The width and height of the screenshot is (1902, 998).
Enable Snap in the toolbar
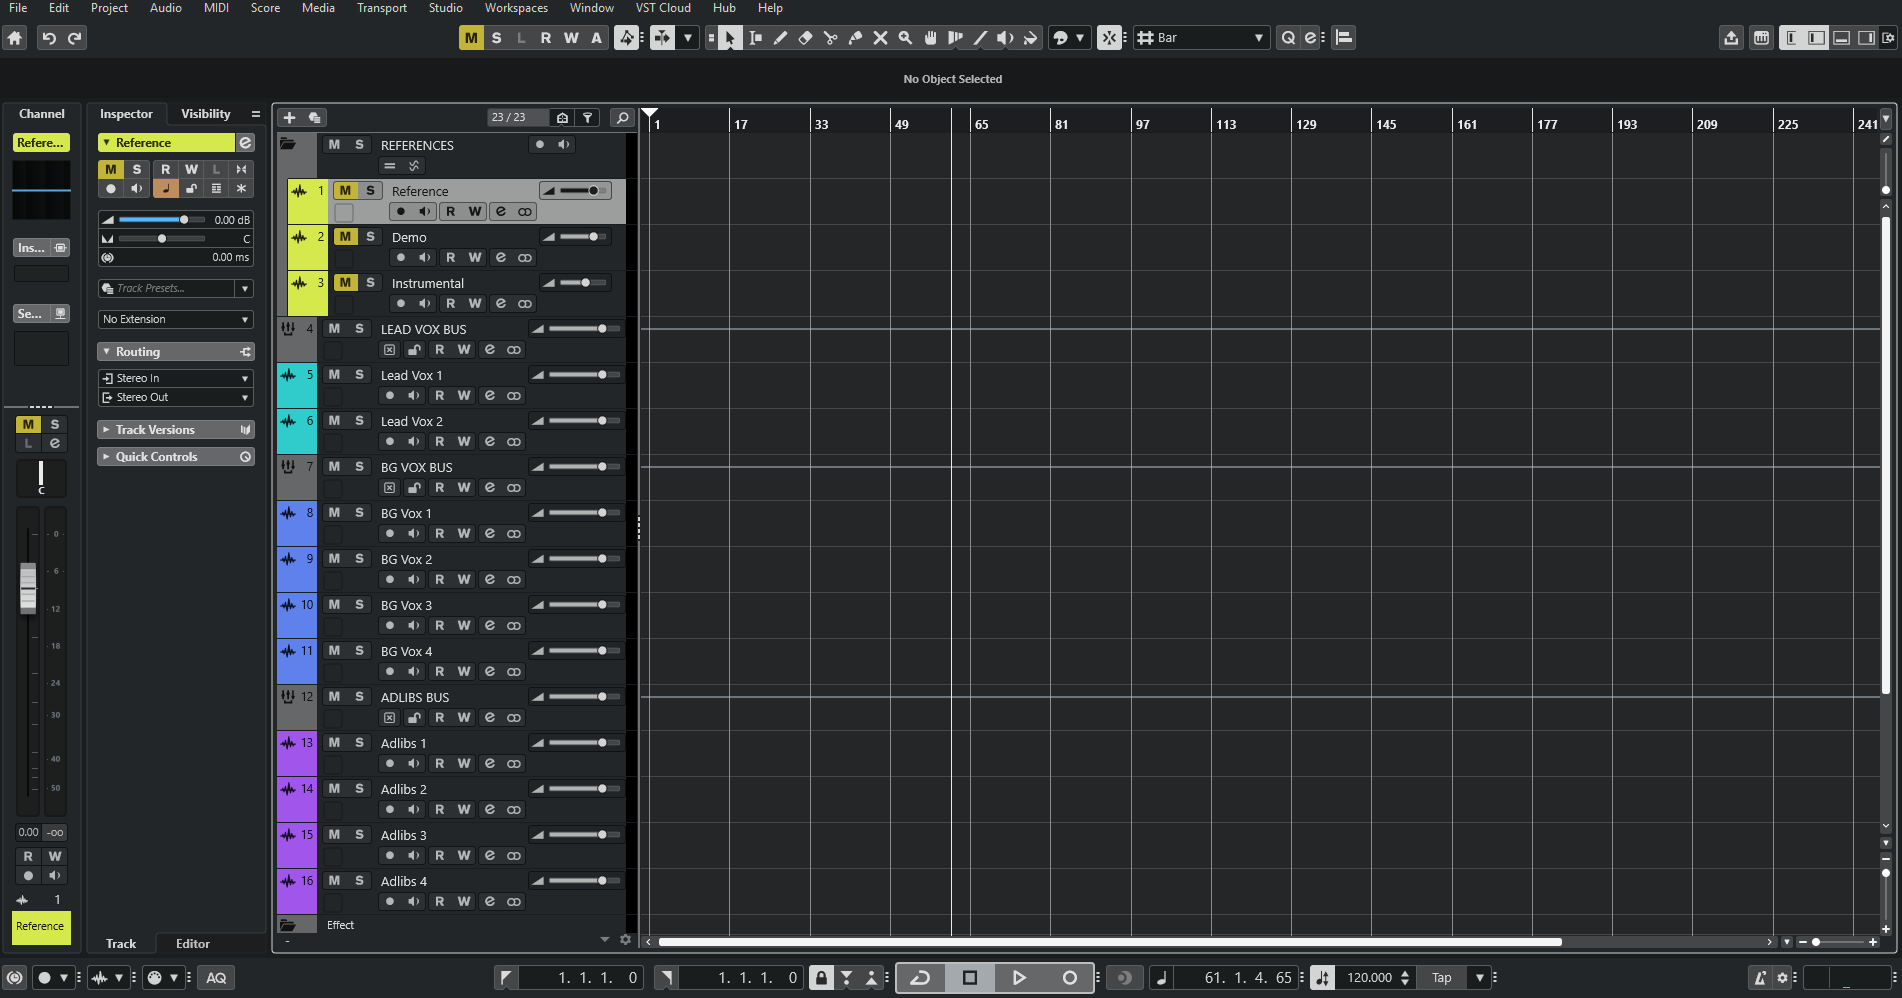pos(1109,38)
